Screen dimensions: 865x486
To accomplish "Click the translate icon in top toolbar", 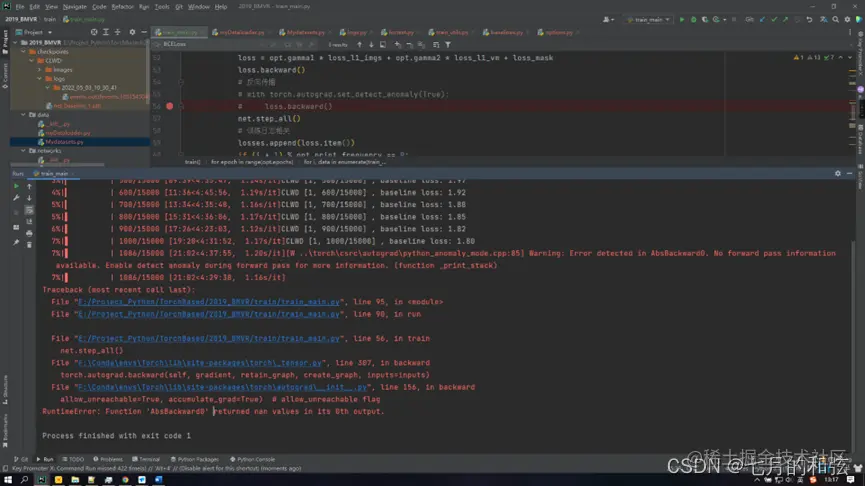I will click(824, 19).
